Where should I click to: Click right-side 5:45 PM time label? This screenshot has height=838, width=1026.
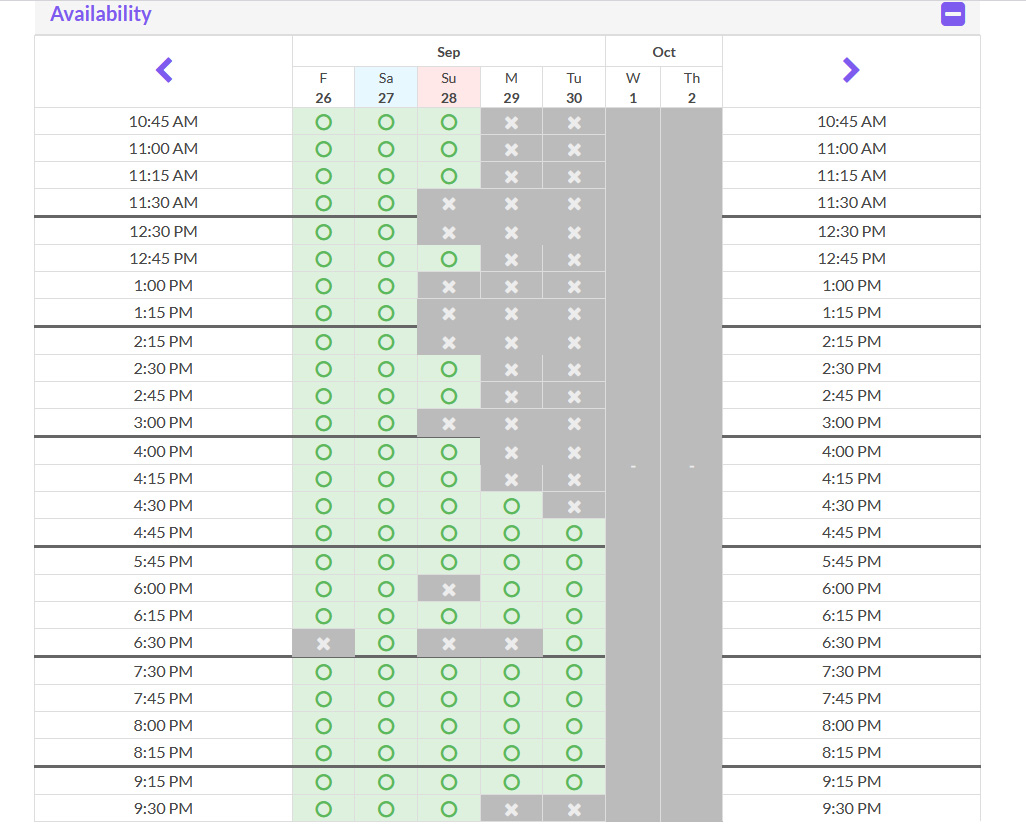pyautogui.click(x=851, y=561)
